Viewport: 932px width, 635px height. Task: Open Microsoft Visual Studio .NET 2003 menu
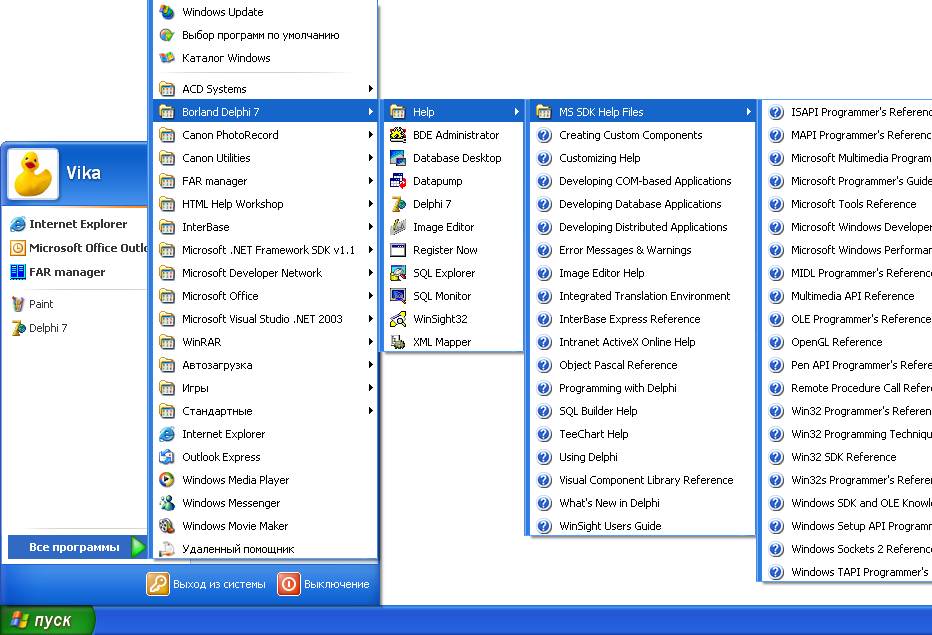tap(265, 319)
